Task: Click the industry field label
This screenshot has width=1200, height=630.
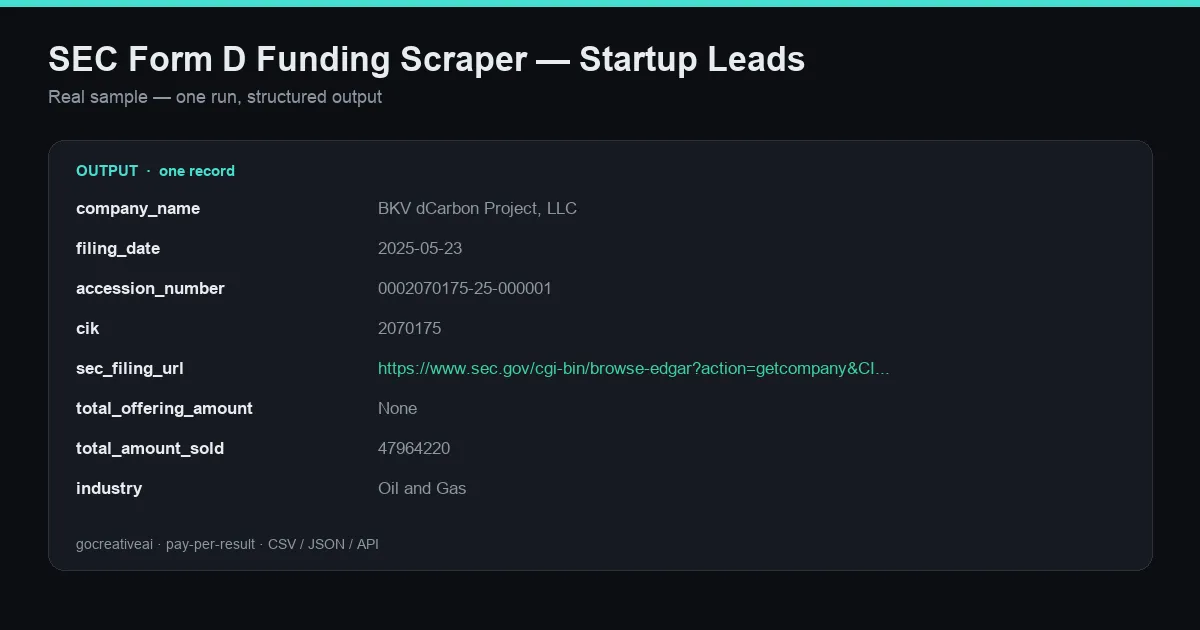Action: (109, 488)
